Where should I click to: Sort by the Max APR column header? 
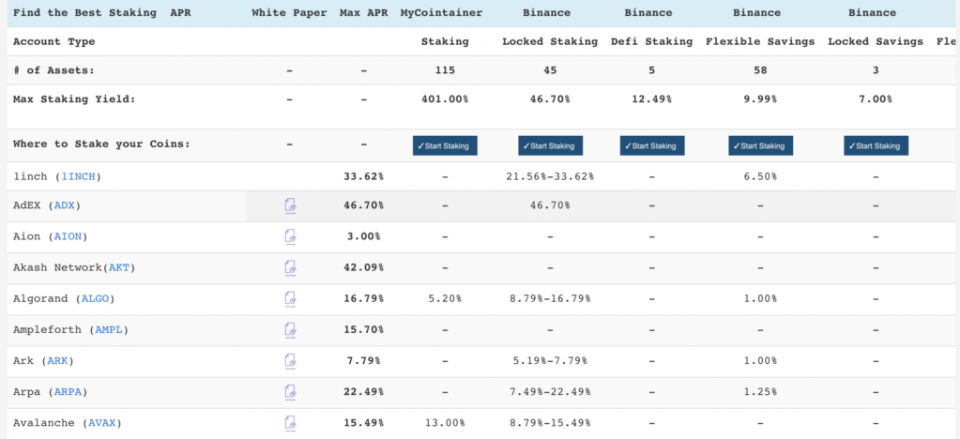363,13
